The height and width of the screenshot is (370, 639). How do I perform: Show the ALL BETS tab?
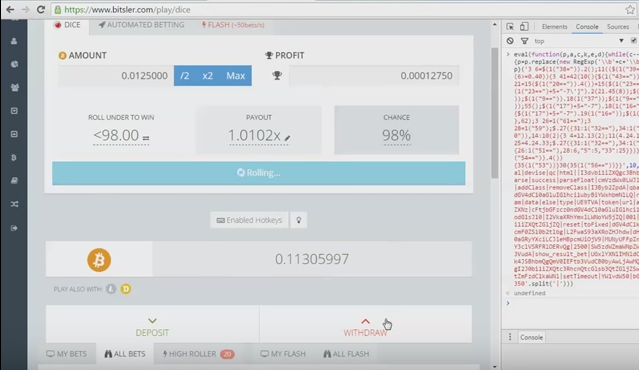[x=125, y=354]
